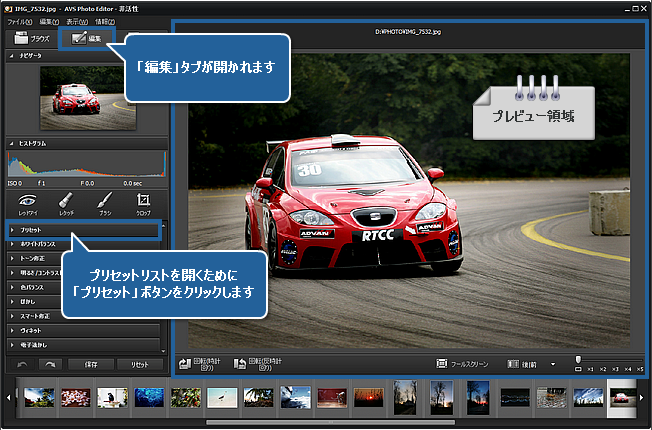Click the Save (保存) button
This screenshot has height=430, width=652.
tap(90, 364)
